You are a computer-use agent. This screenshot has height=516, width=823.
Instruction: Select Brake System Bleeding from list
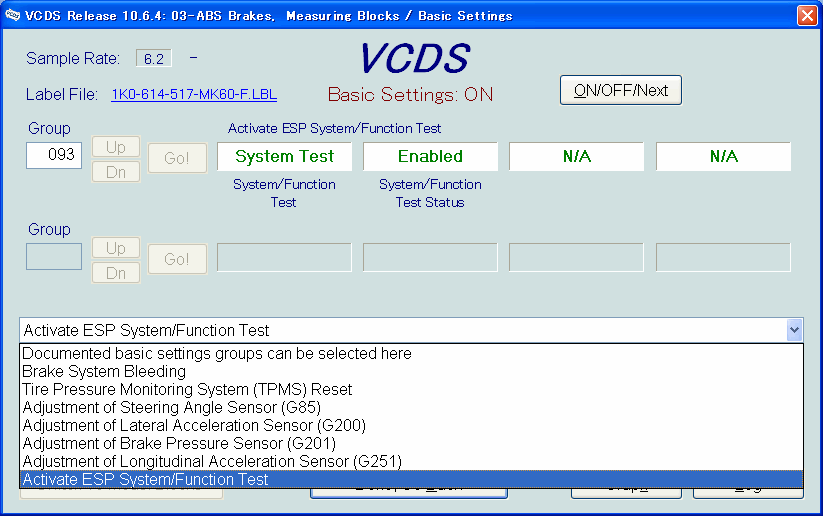click(x=412, y=371)
